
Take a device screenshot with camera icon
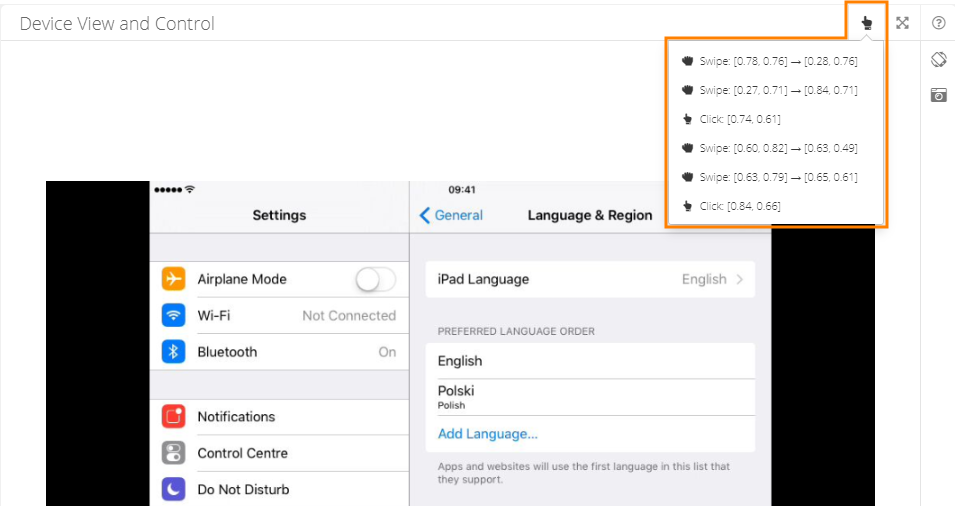click(938, 95)
